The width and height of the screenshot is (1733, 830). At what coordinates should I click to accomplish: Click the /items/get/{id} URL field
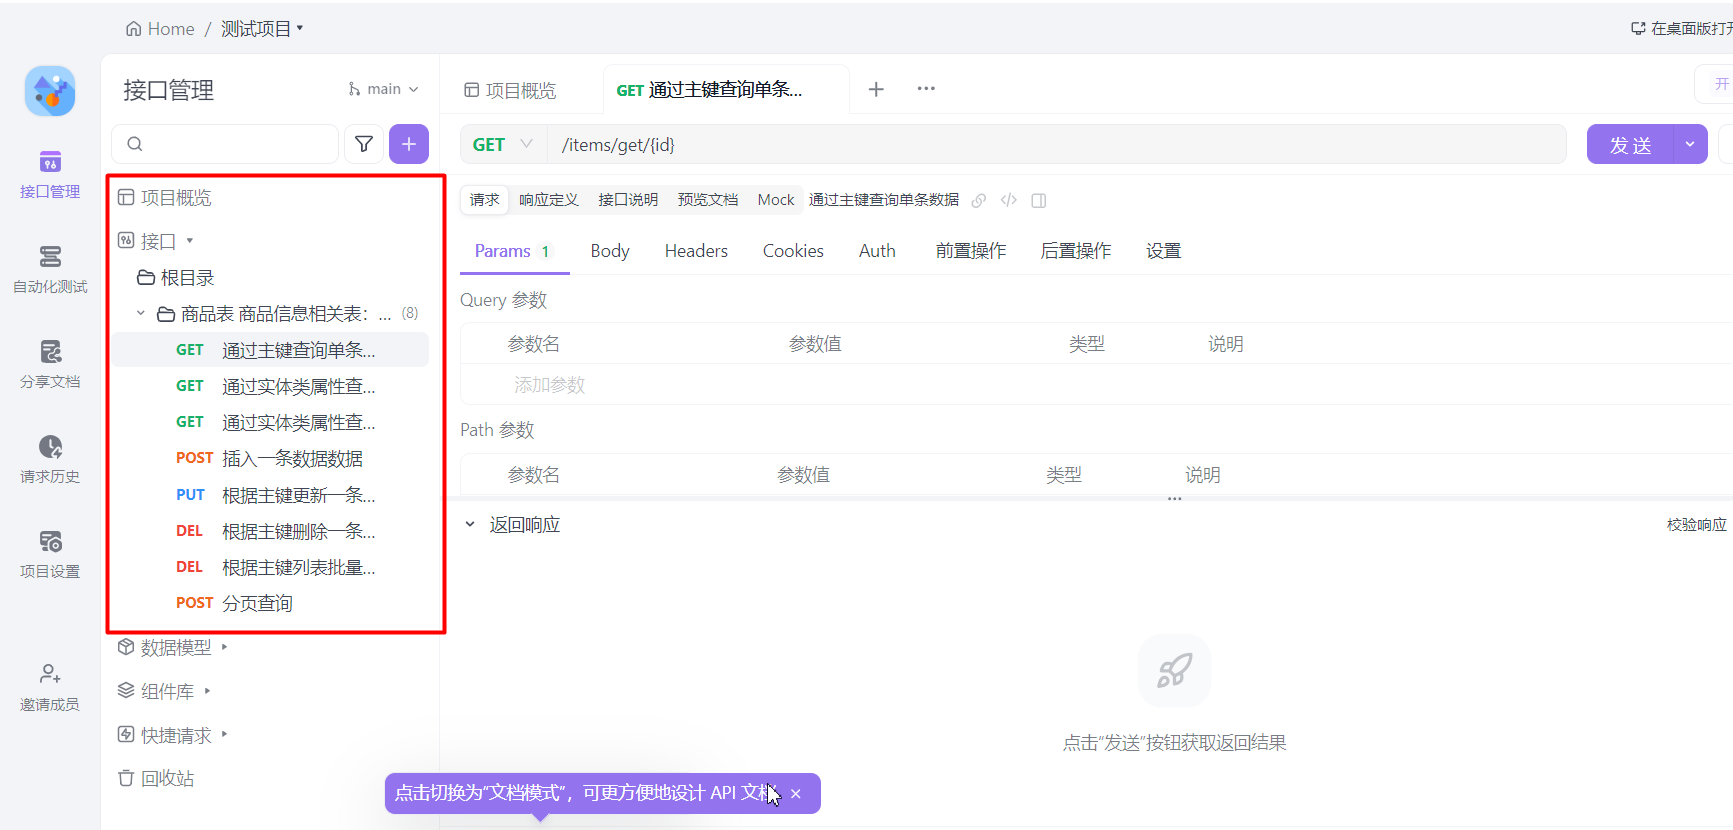[x=1056, y=144]
